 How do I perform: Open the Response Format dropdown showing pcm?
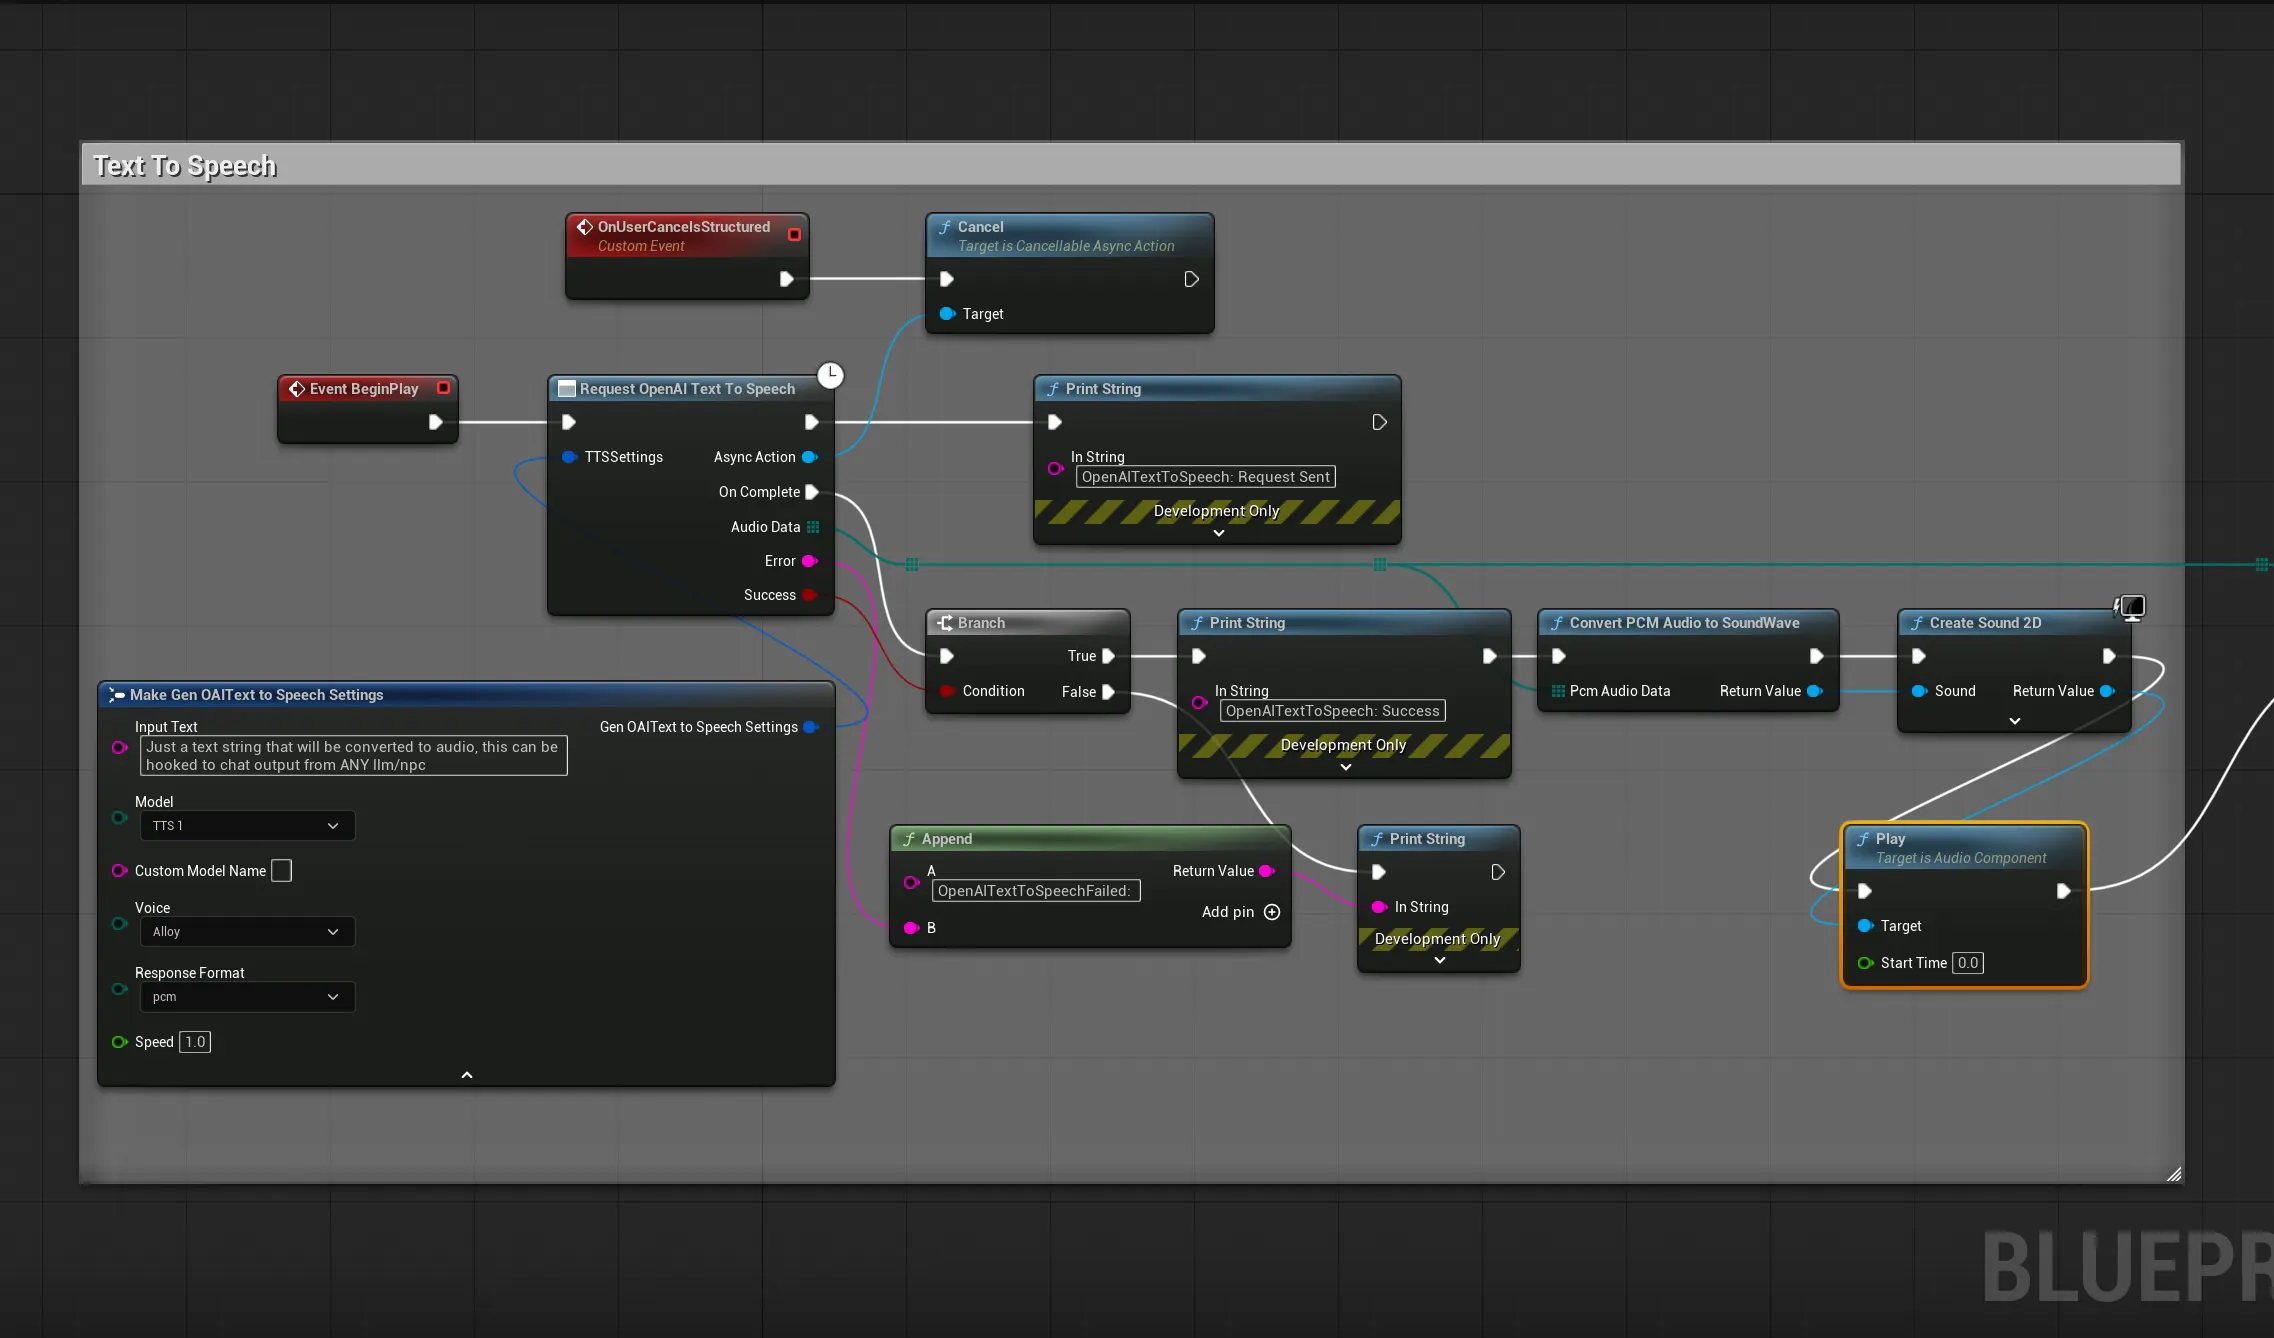click(247, 997)
